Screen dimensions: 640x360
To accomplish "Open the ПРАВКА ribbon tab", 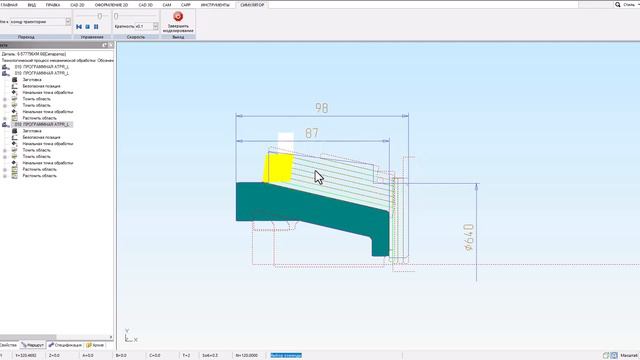I will 53,5.
